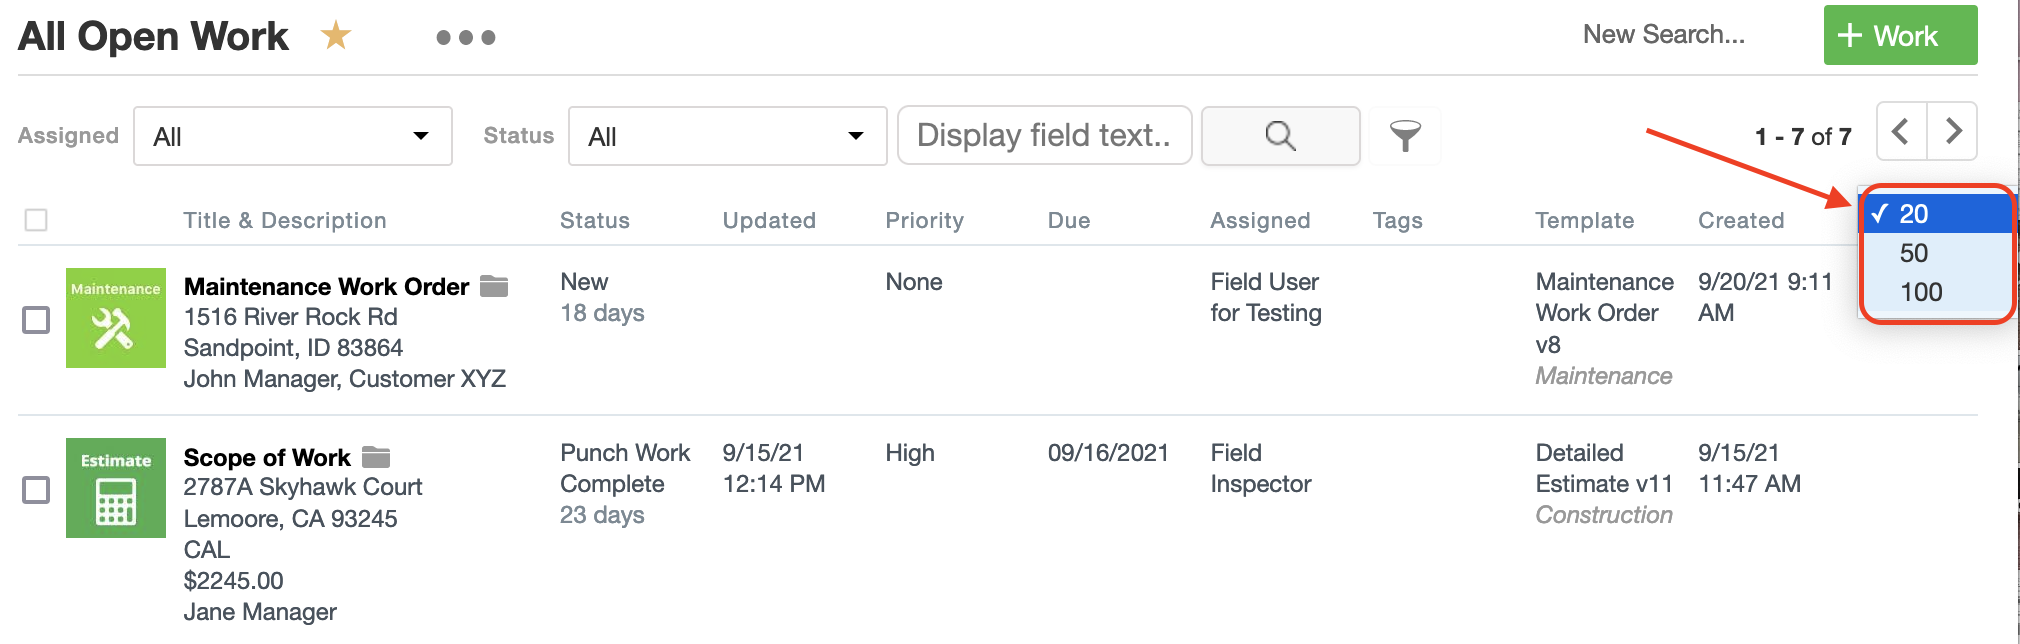The width and height of the screenshot is (2020, 644).
Task: Go to next page with right chevron
Action: tap(1952, 131)
